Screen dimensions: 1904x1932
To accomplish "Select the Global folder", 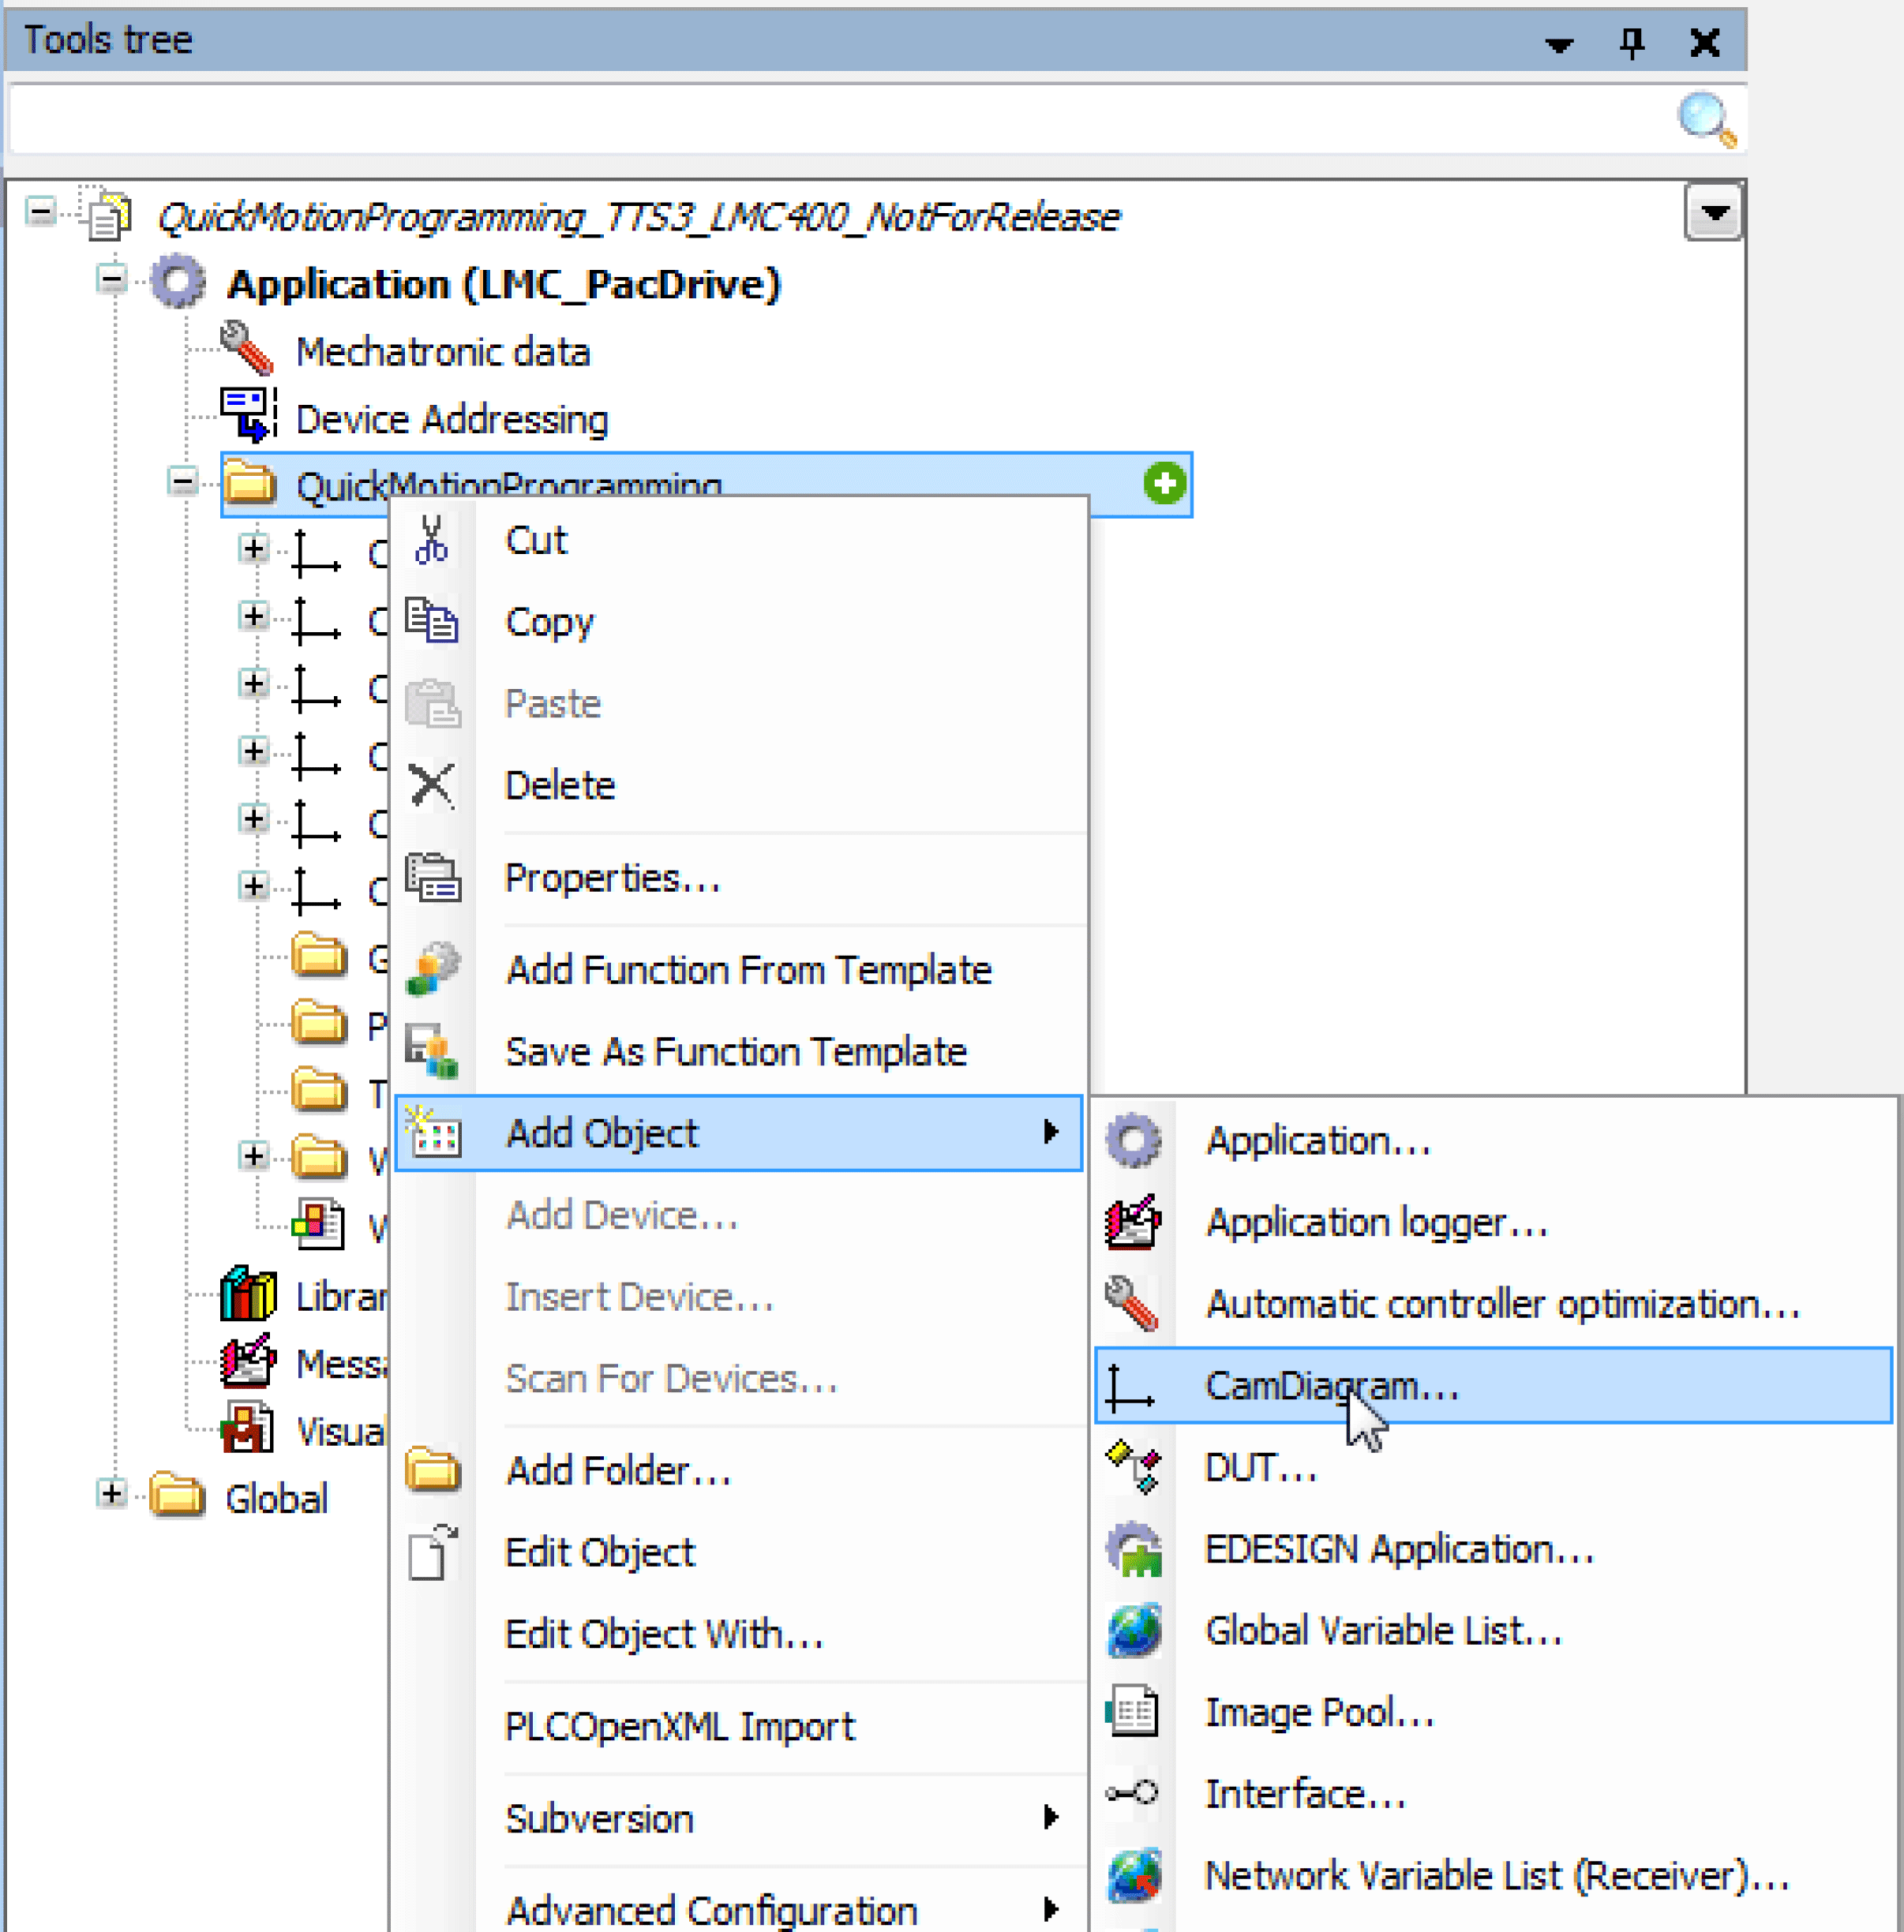I will tap(276, 1499).
